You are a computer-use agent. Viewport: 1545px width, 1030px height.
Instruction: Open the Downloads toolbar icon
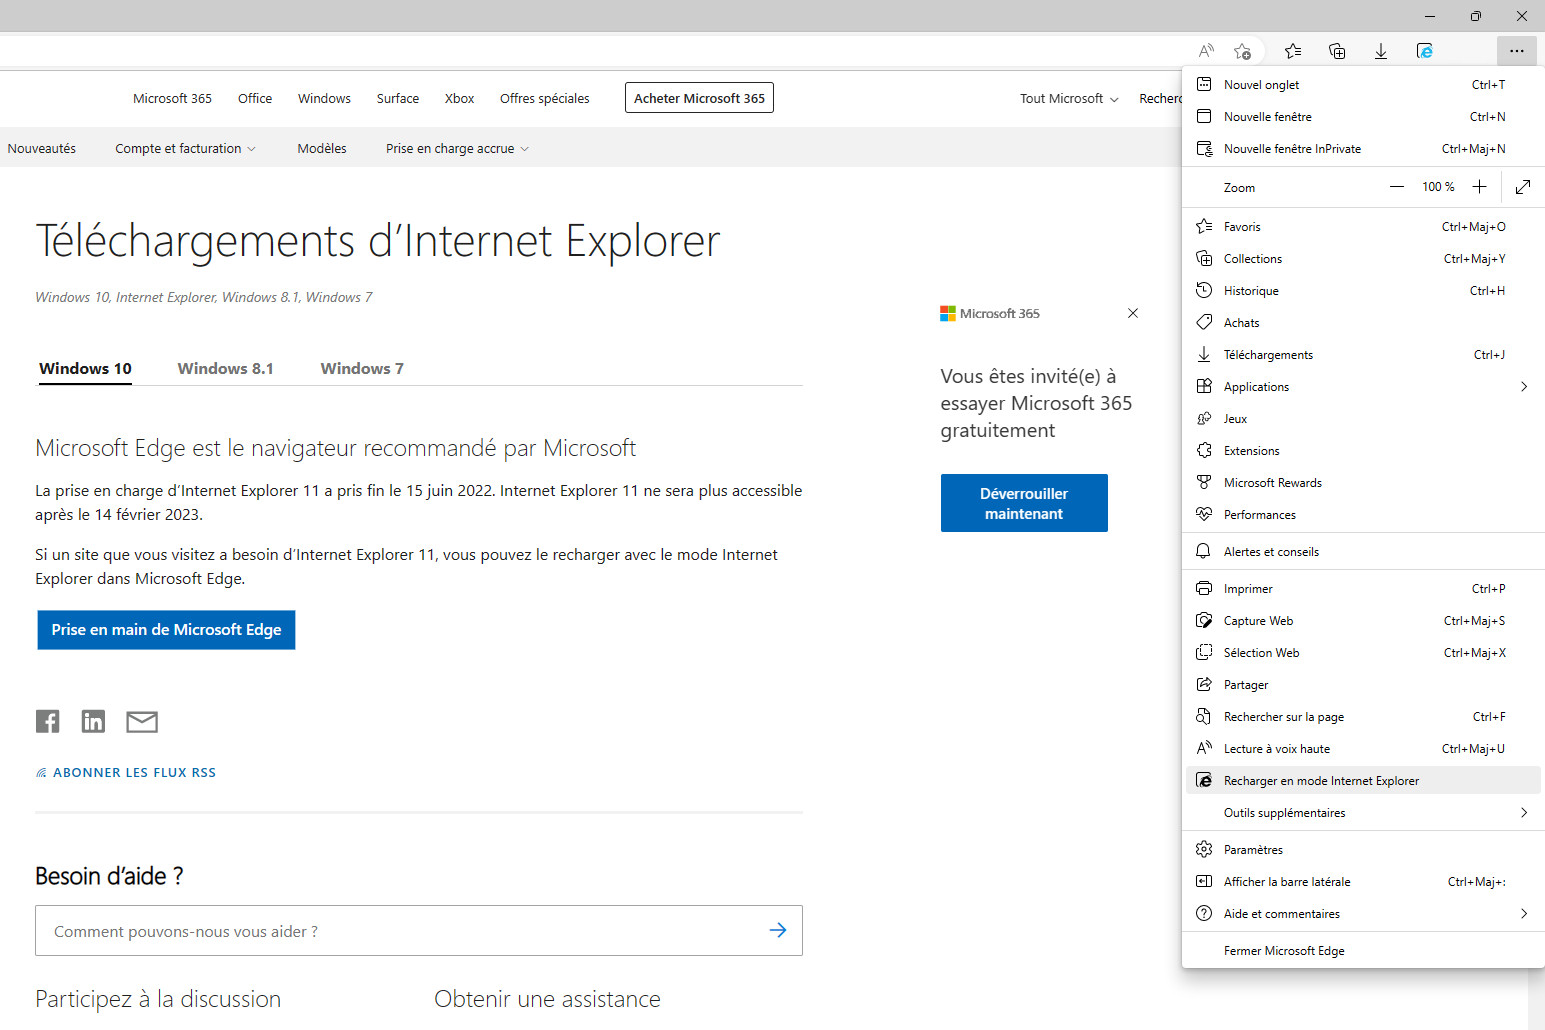pyautogui.click(x=1381, y=51)
